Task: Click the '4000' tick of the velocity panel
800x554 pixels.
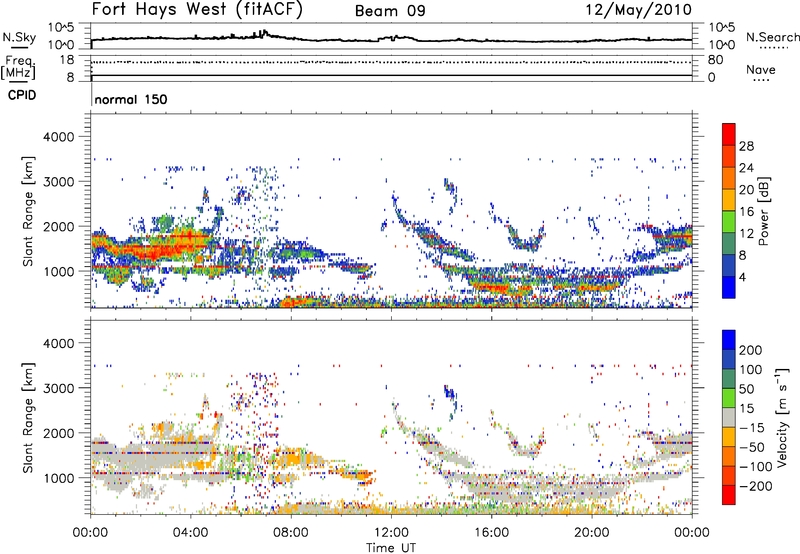Action: [x=59, y=343]
